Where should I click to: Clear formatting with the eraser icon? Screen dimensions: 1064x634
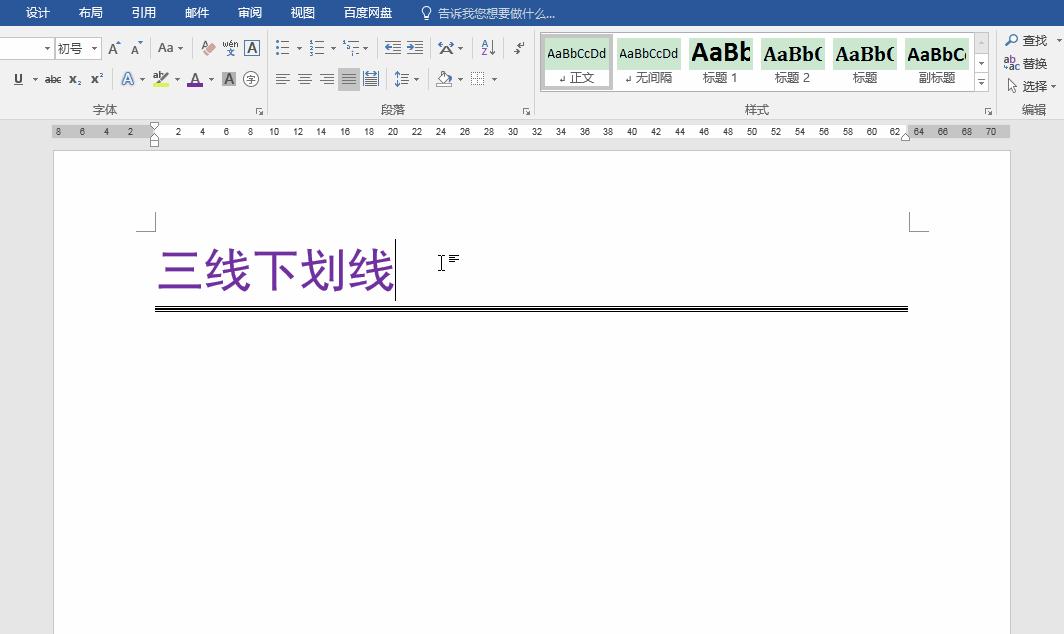click(207, 47)
